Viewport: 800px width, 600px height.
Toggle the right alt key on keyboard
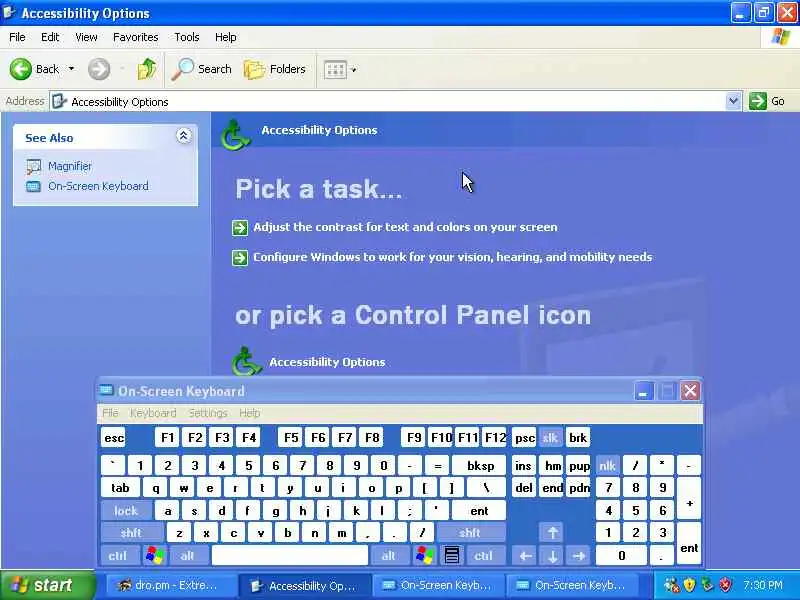pos(389,555)
